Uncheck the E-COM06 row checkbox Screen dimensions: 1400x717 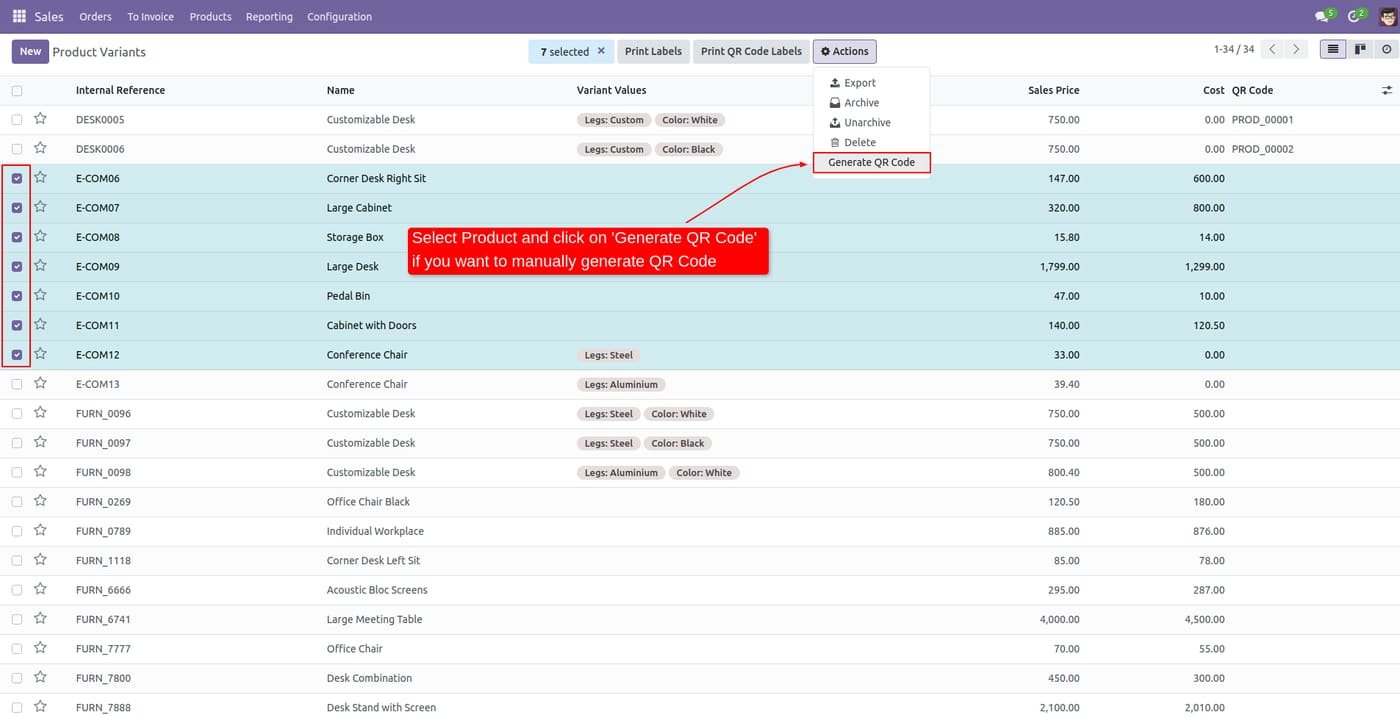coord(17,179)
